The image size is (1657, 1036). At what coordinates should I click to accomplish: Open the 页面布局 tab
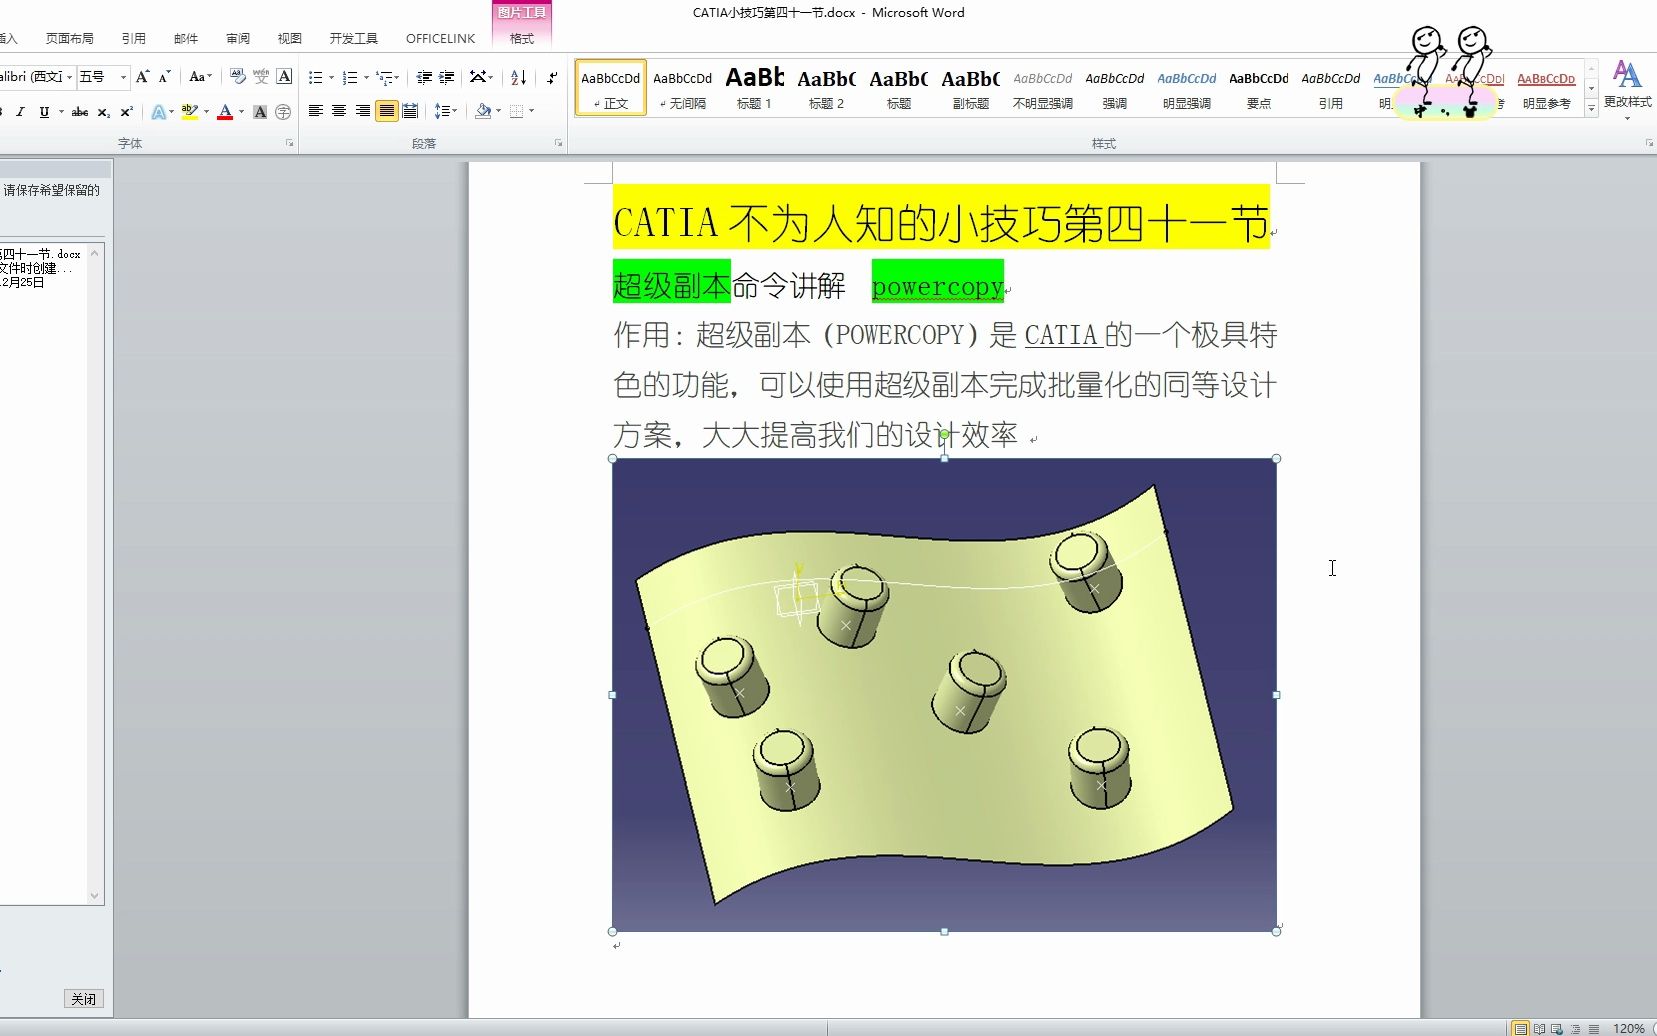point(69,39)
